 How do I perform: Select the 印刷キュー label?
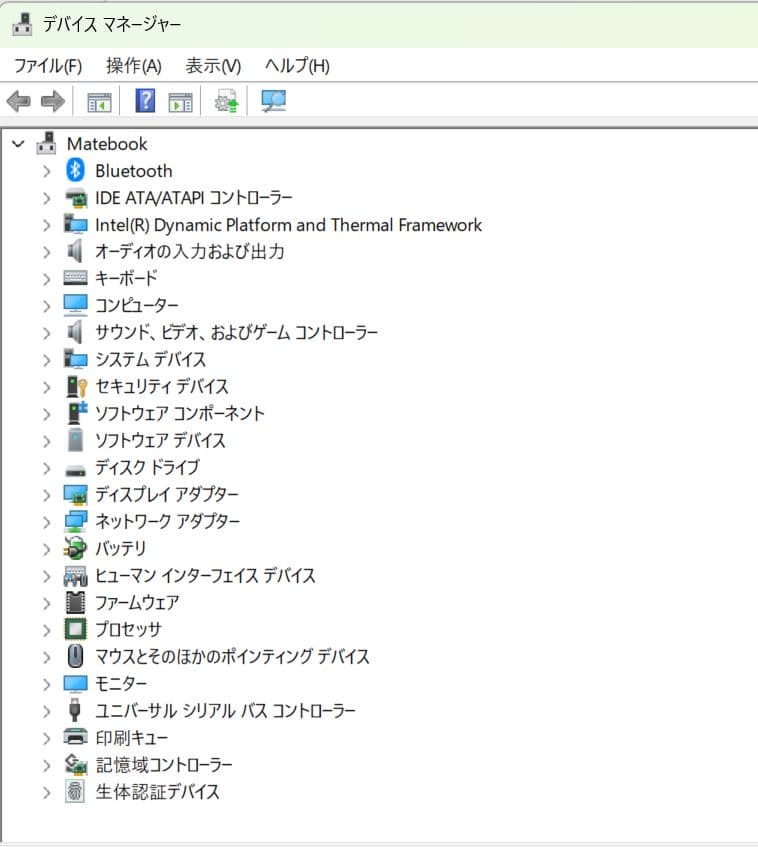pos(131,737)
